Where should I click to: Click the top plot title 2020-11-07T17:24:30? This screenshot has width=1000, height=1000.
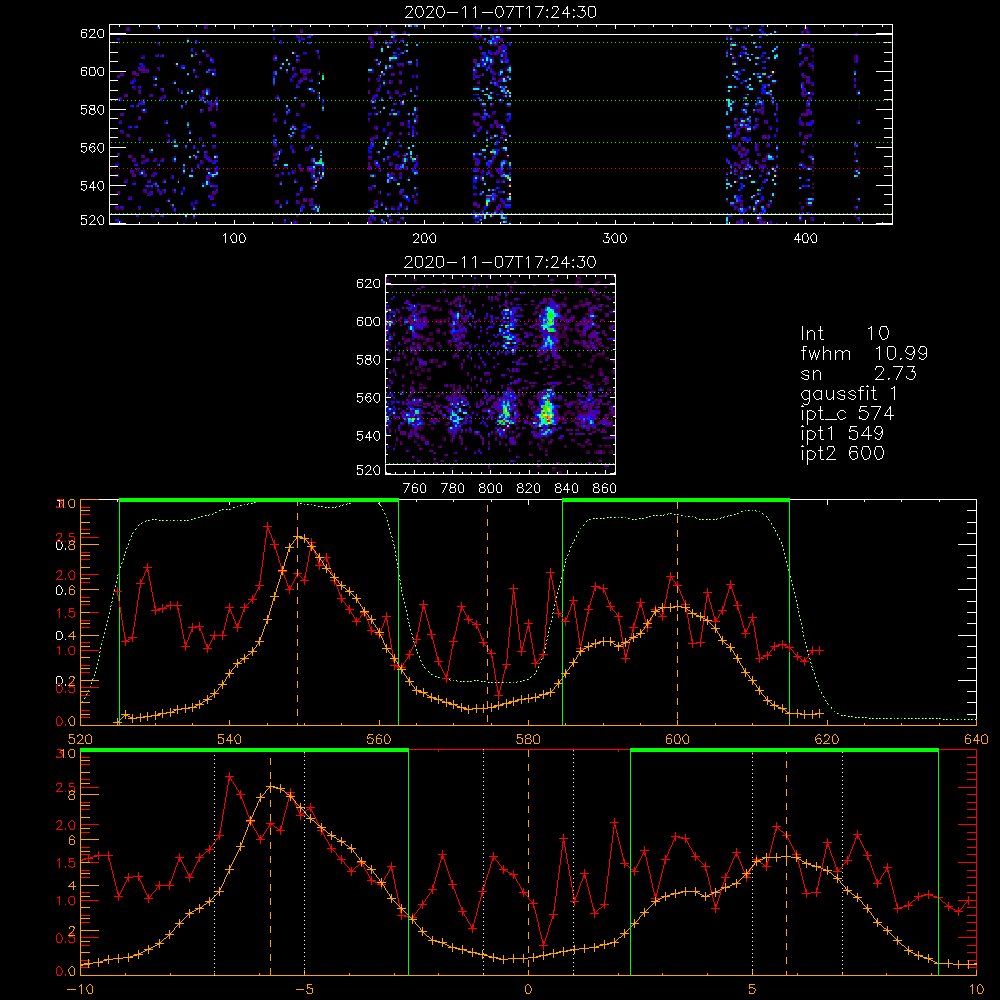point(501,12)
